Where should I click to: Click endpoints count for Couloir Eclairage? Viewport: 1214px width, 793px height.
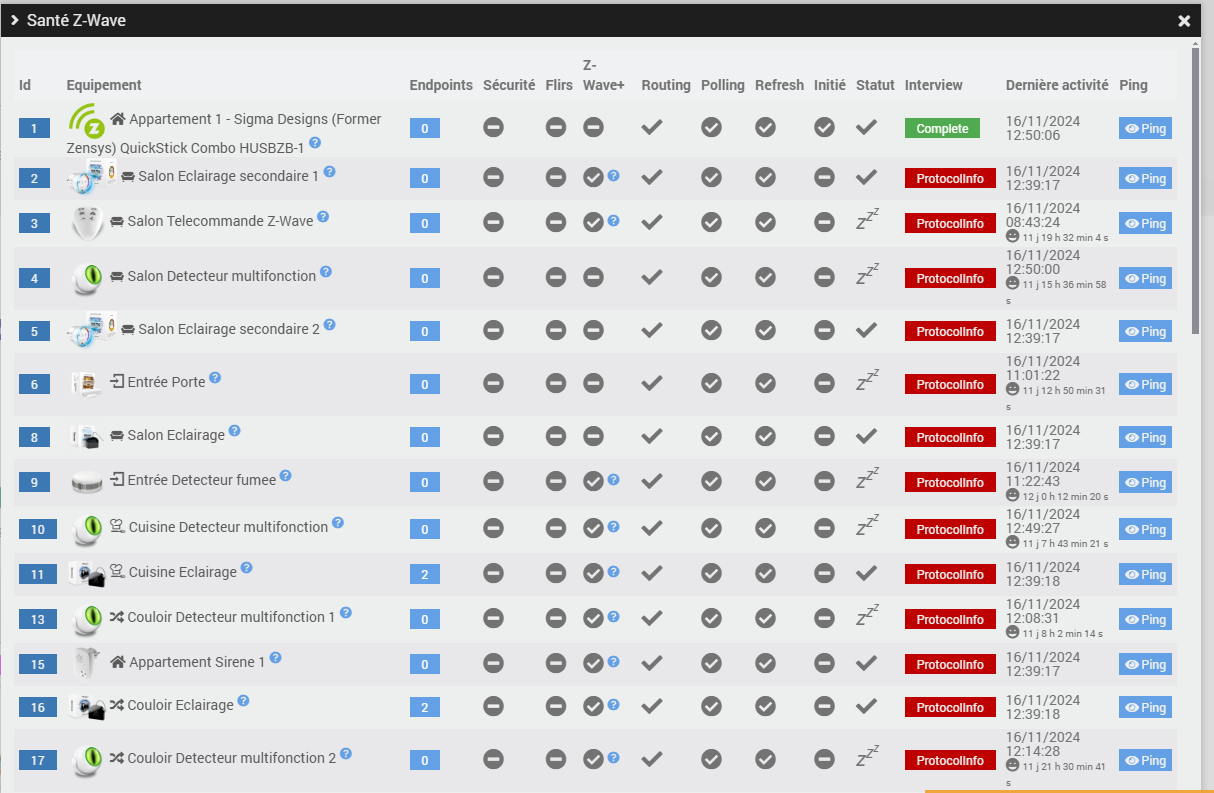pos(424,707)
